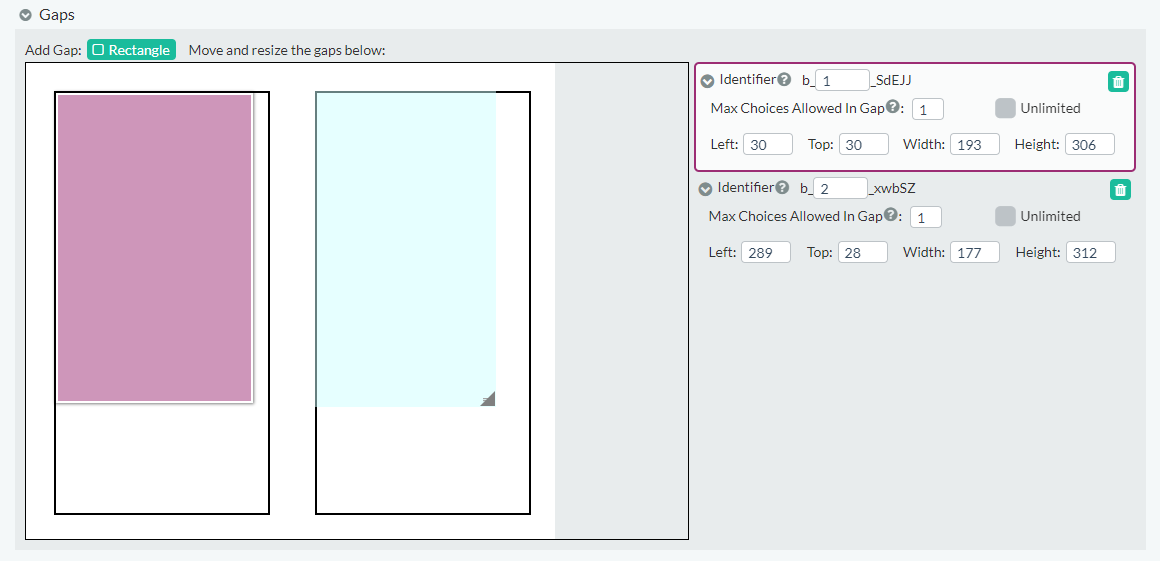Click the '_SdEJJ' identifier suffix text
This screenshot has height=561, width=1160.
(891, 80)
